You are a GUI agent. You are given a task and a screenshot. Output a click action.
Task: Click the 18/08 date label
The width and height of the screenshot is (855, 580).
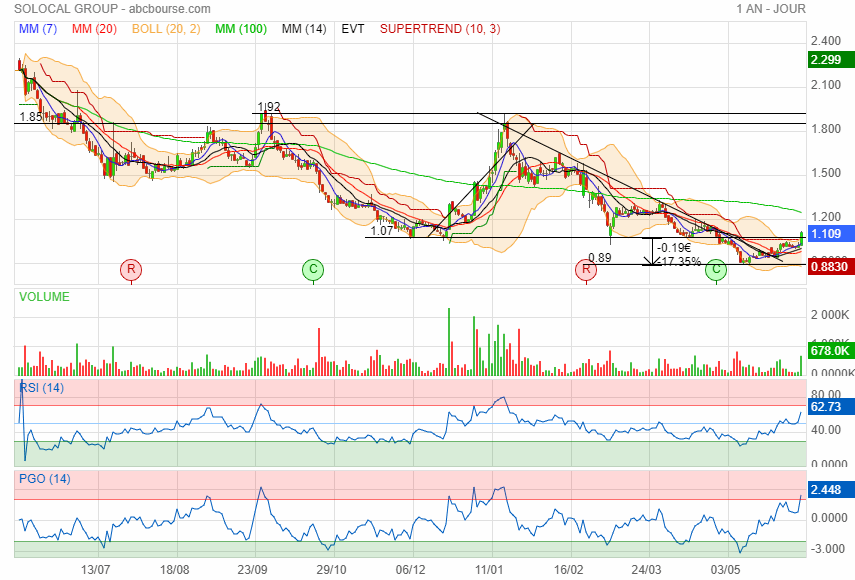click(174, 570)
